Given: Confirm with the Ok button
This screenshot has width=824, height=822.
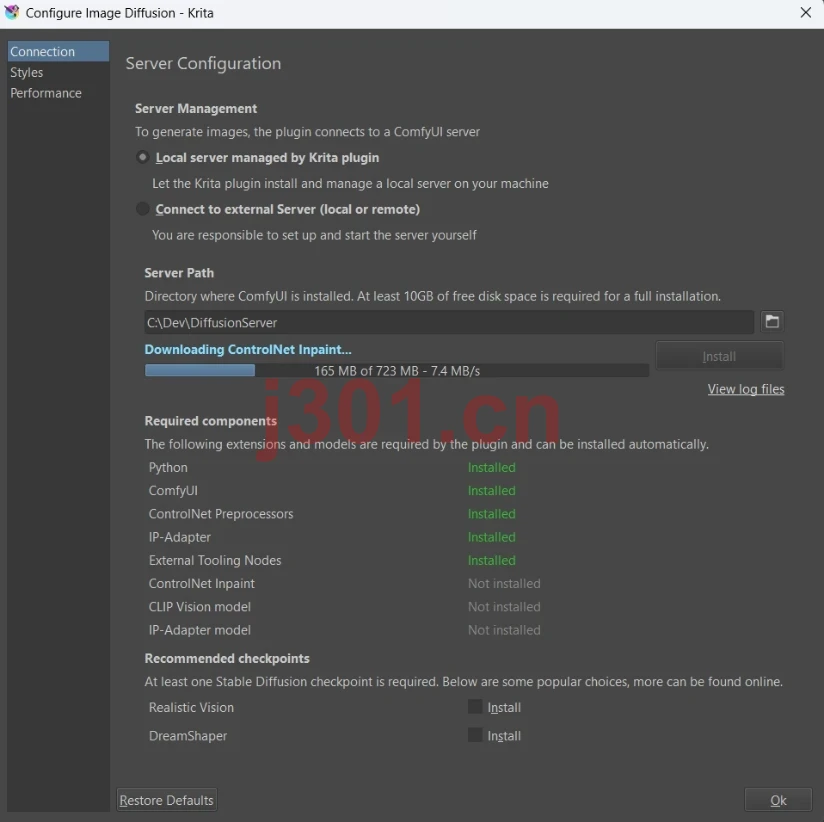Looking at the screenshot, I should 778,799.
